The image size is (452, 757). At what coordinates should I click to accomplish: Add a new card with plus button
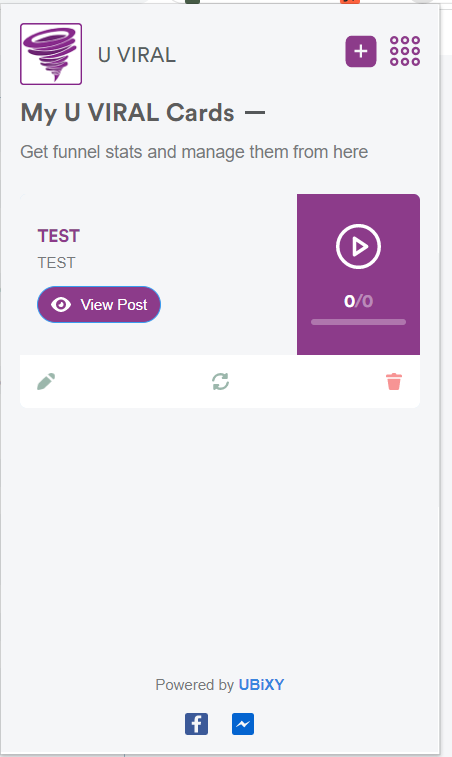coord(361,51)
